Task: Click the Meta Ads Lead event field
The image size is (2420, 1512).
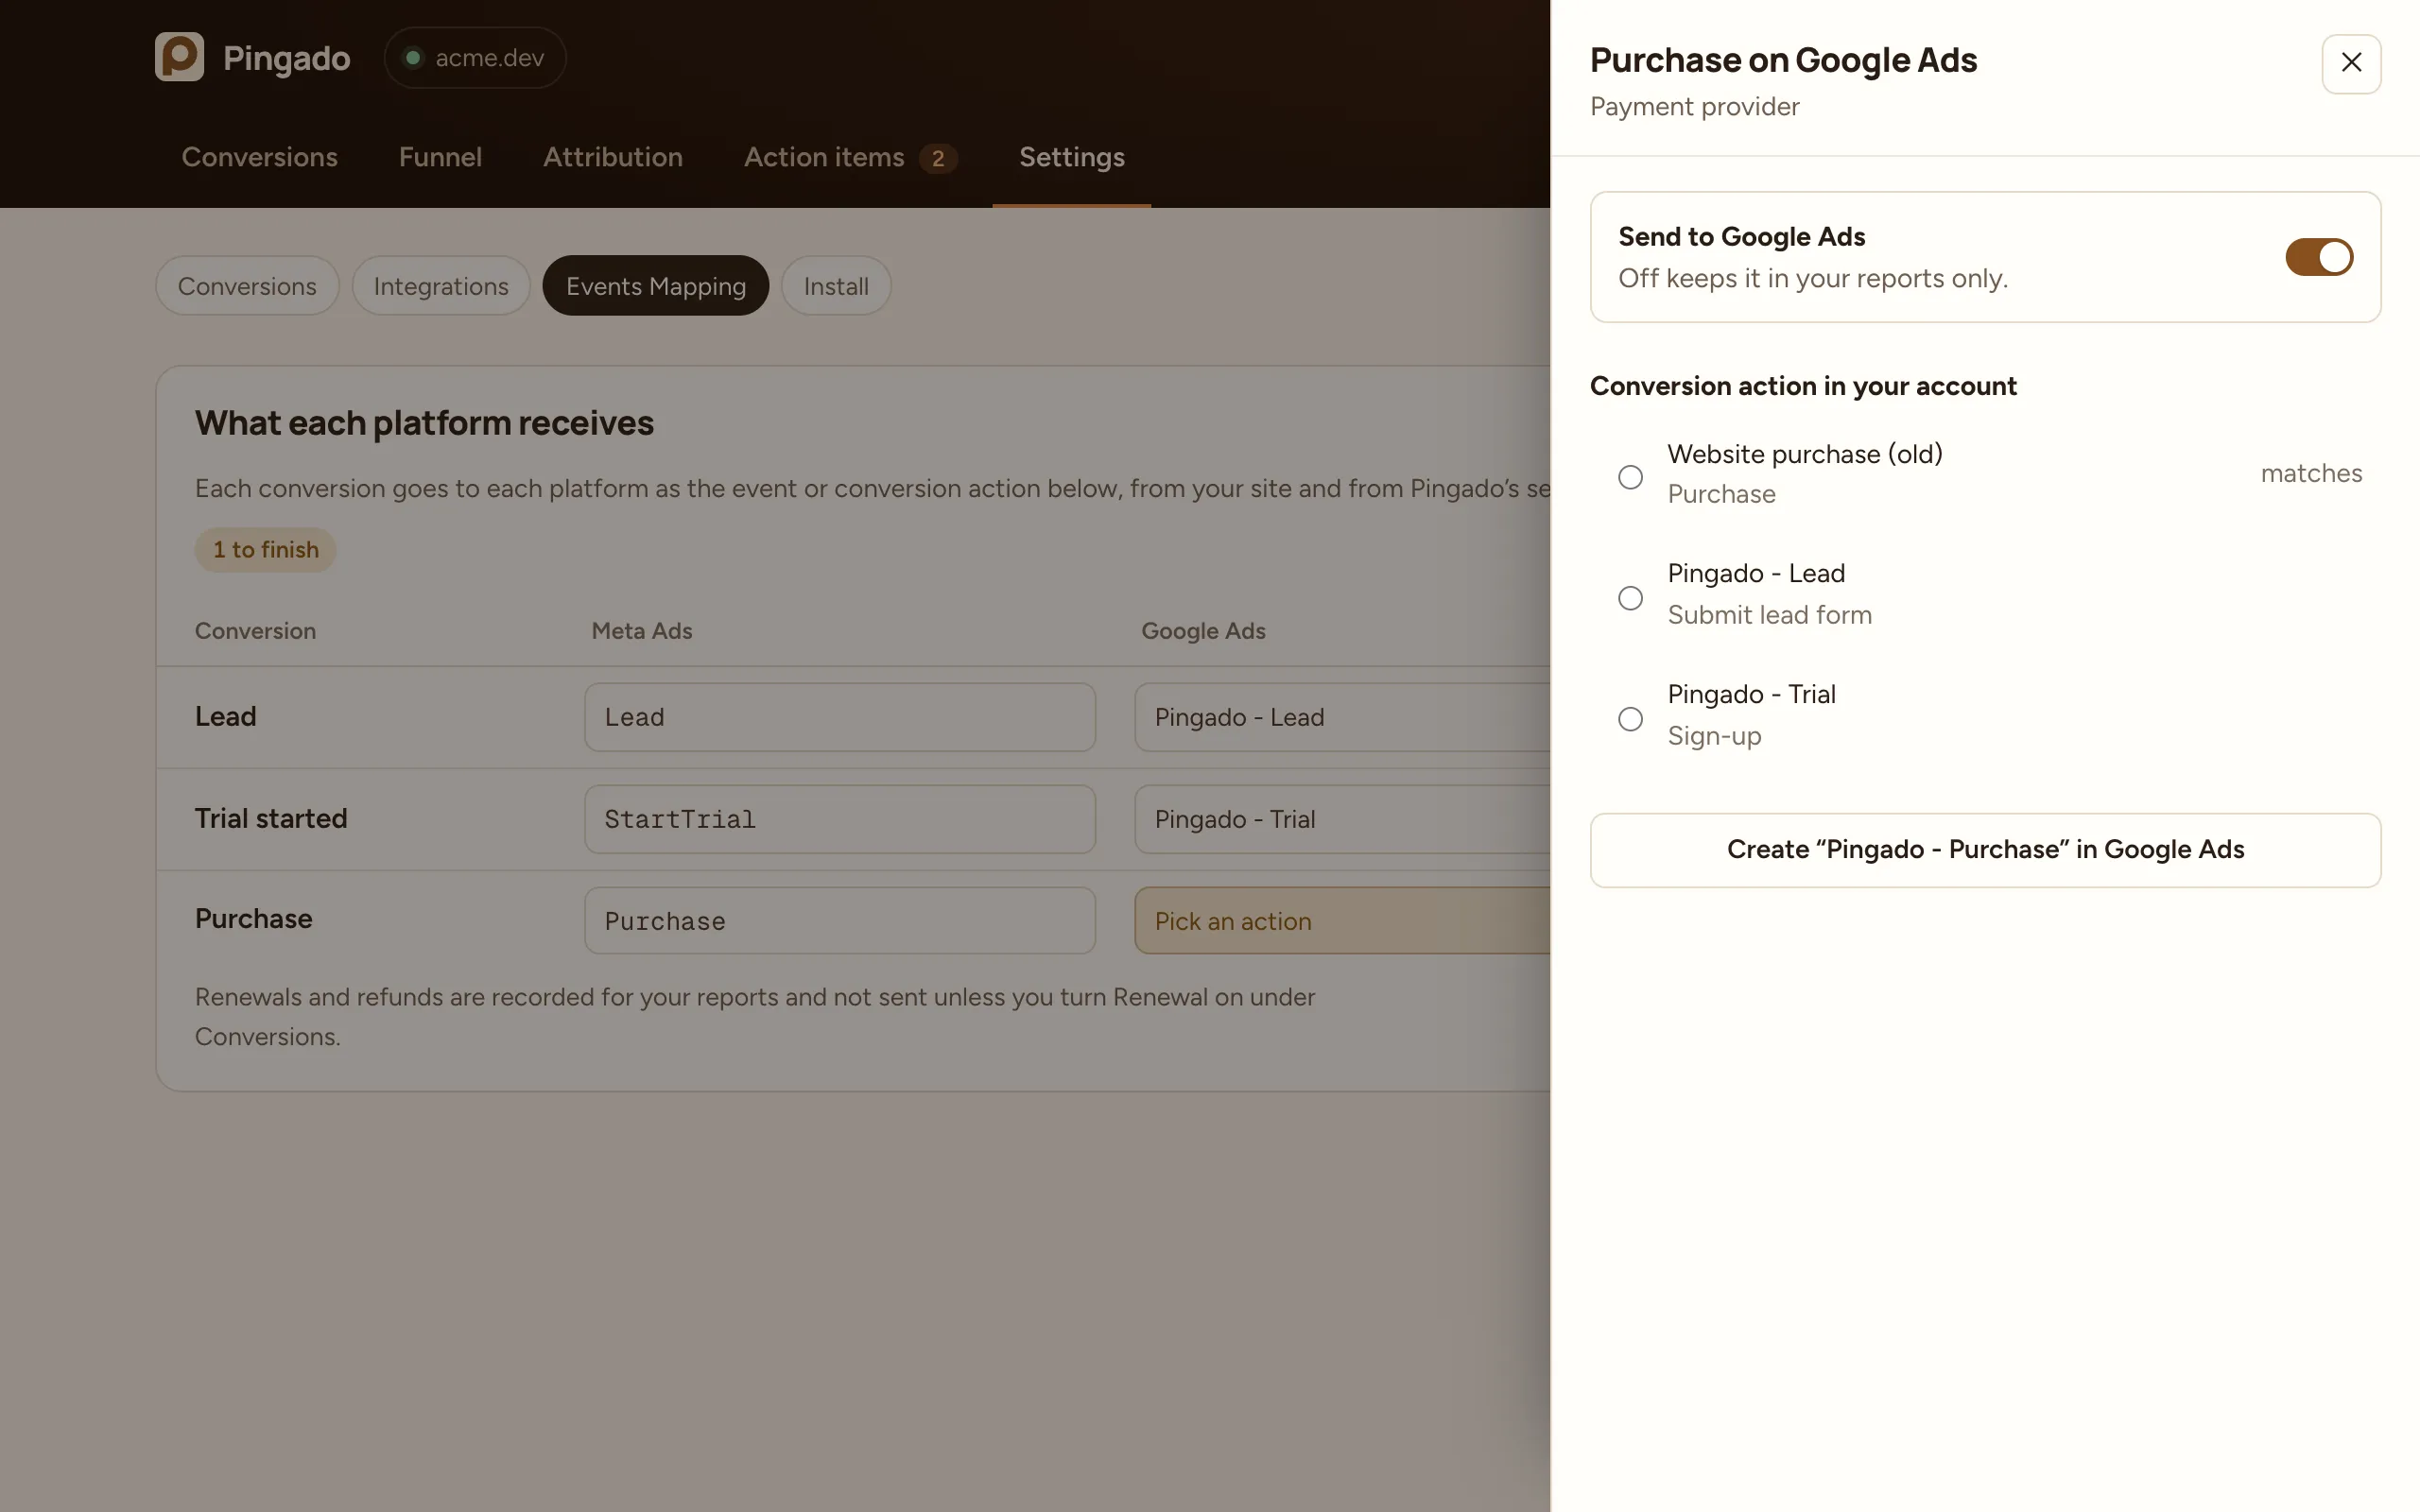Action: click(840, 717)
